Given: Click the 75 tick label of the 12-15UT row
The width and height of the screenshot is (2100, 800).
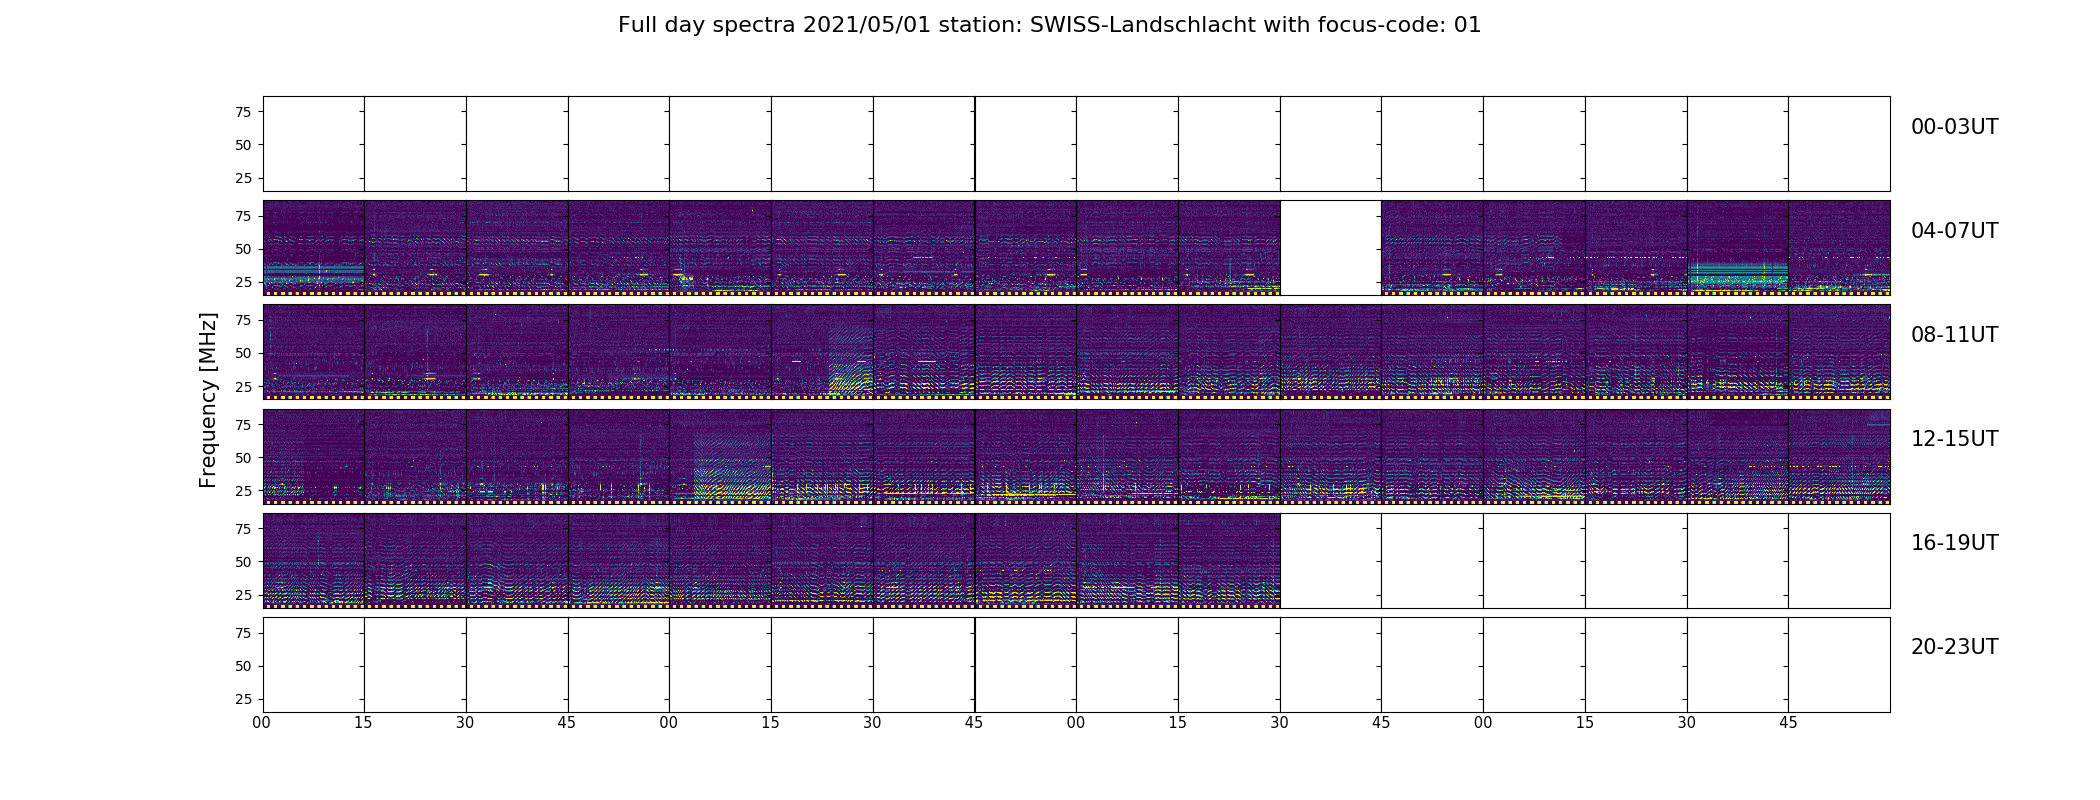Looking at the screenshot, I should (243, 425).
